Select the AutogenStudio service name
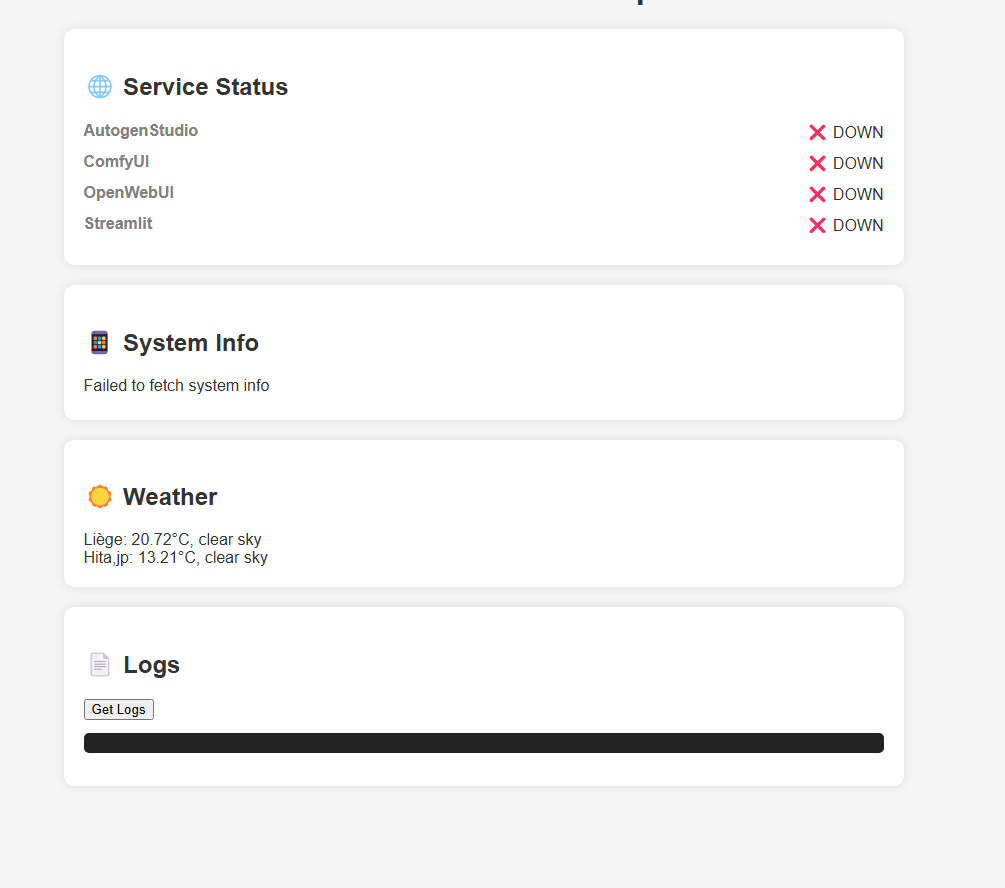The image size is (1005, 888). click(141, 131)
